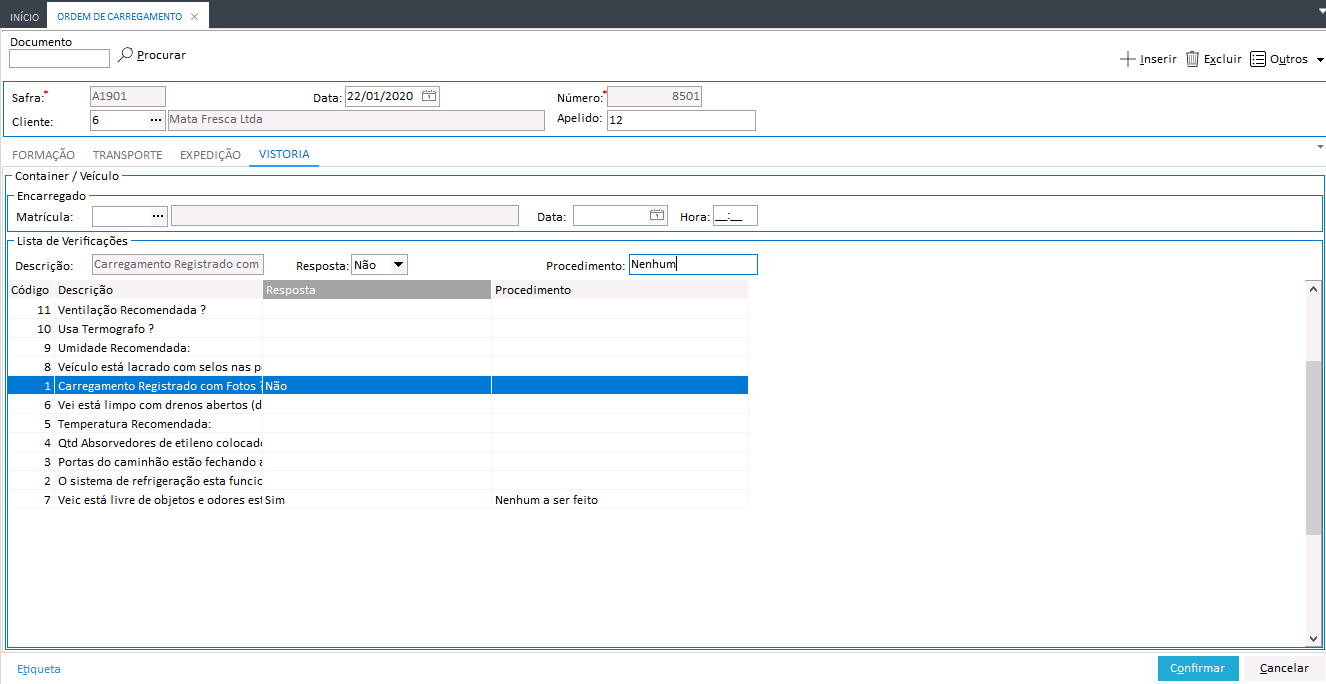Viewport: 1326px width, 684px height.
Task: Open calendar picker beside Data 22/01/2020
Action: coord(429,97)
